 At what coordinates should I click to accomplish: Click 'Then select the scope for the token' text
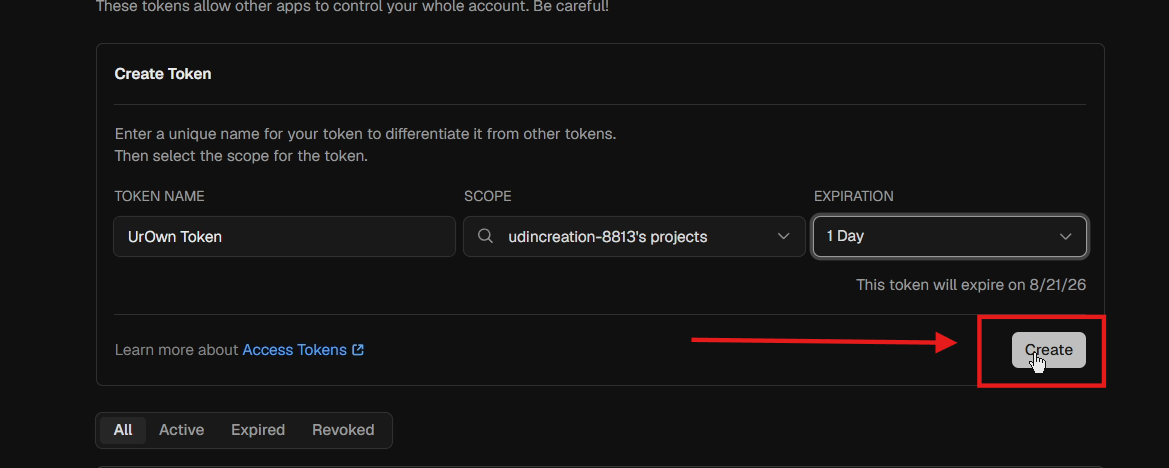pos(242,156)
